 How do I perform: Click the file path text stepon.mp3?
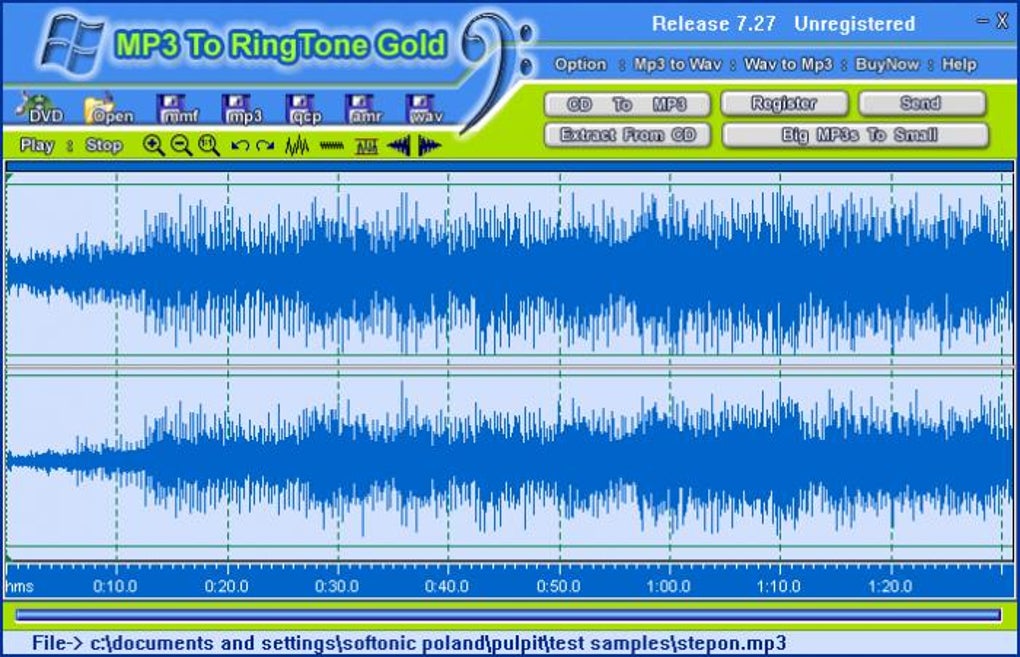click(731, 643)
